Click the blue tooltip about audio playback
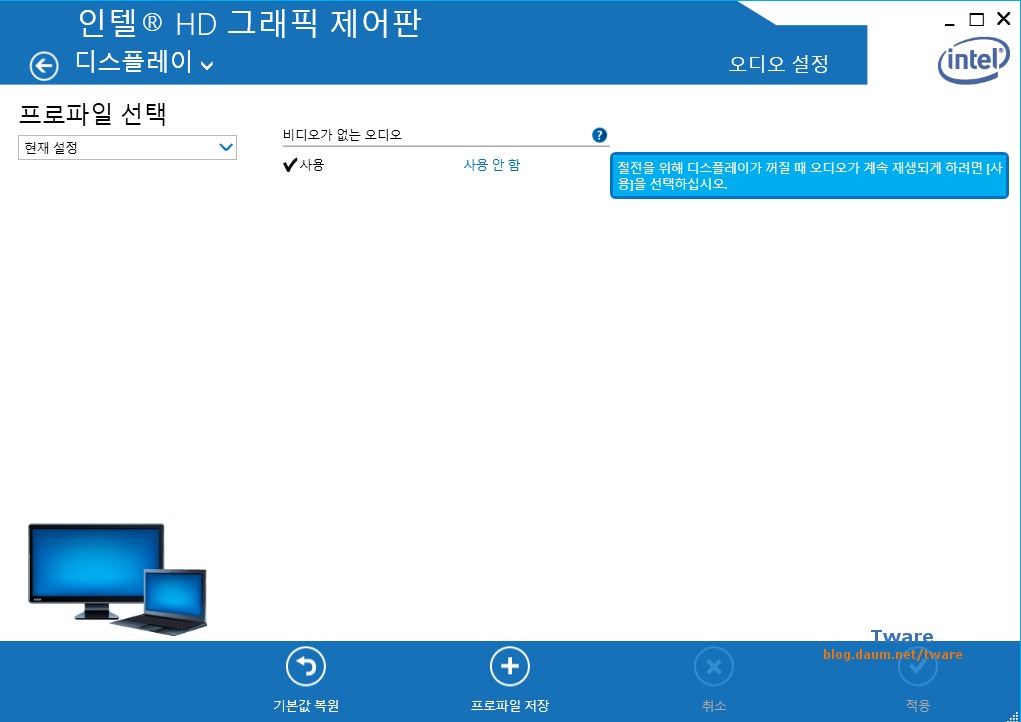Viewport: 1021px width, 722px height. tap(809, 176)
